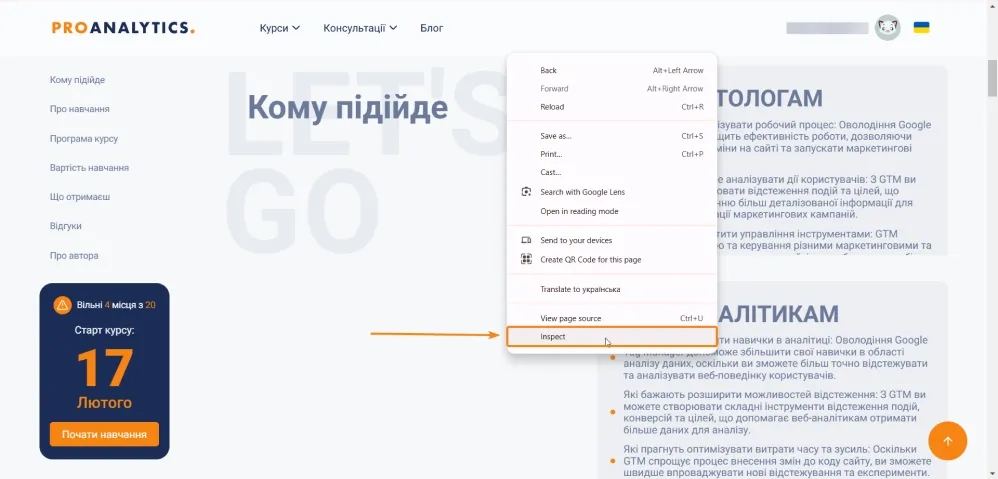The height and width of the screenshot is (479, 998).
Task: Select Translate to українська
Action: pyautogui.click(x=612, y=289)
